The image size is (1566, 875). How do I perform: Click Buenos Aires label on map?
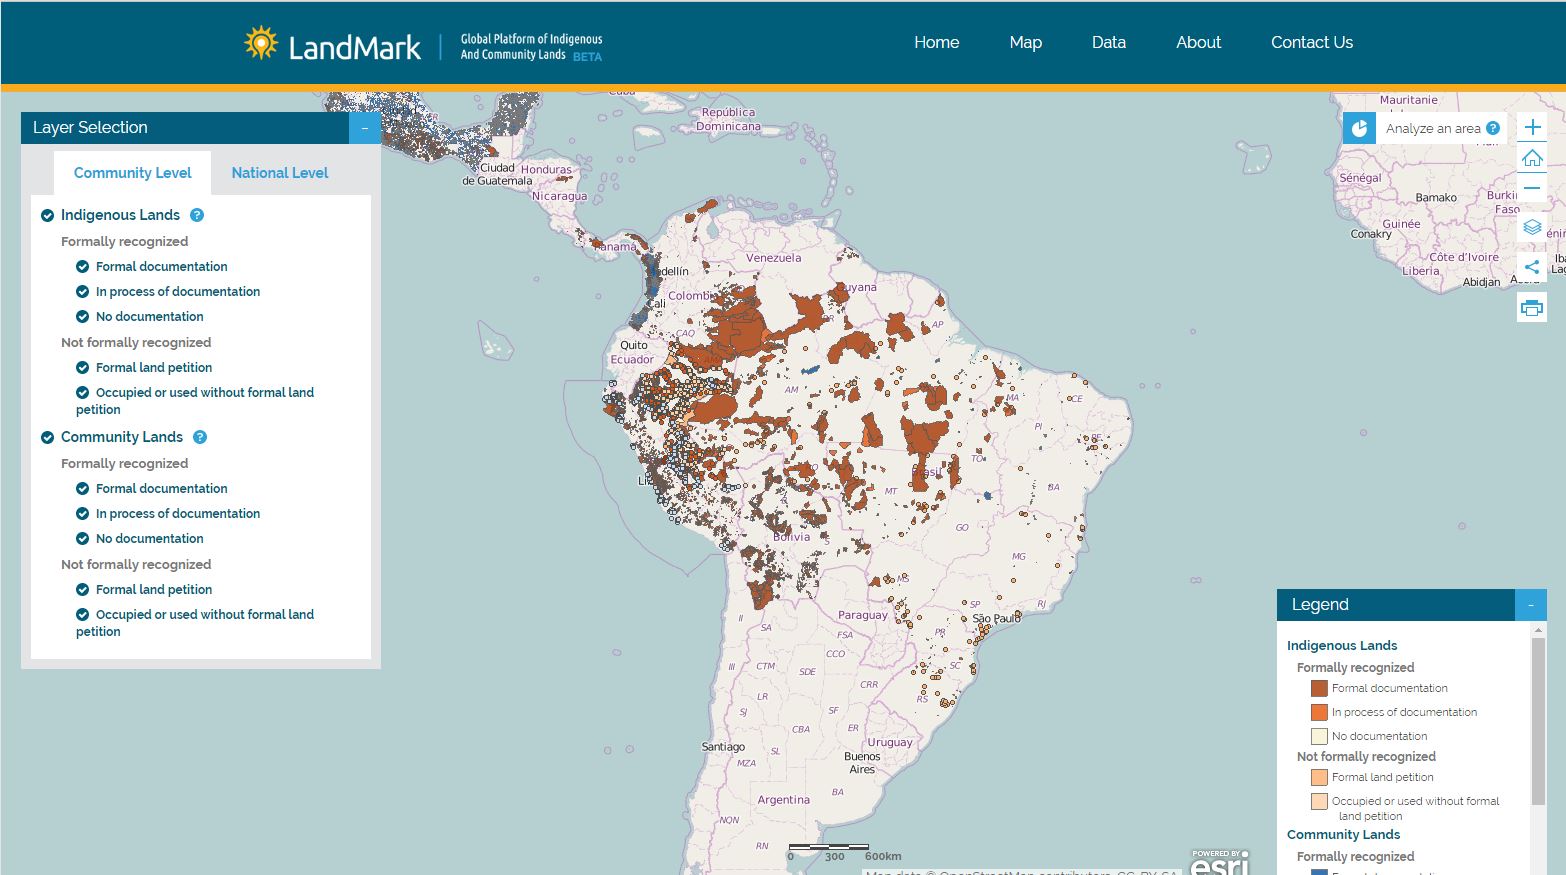(x=862, y=763)
